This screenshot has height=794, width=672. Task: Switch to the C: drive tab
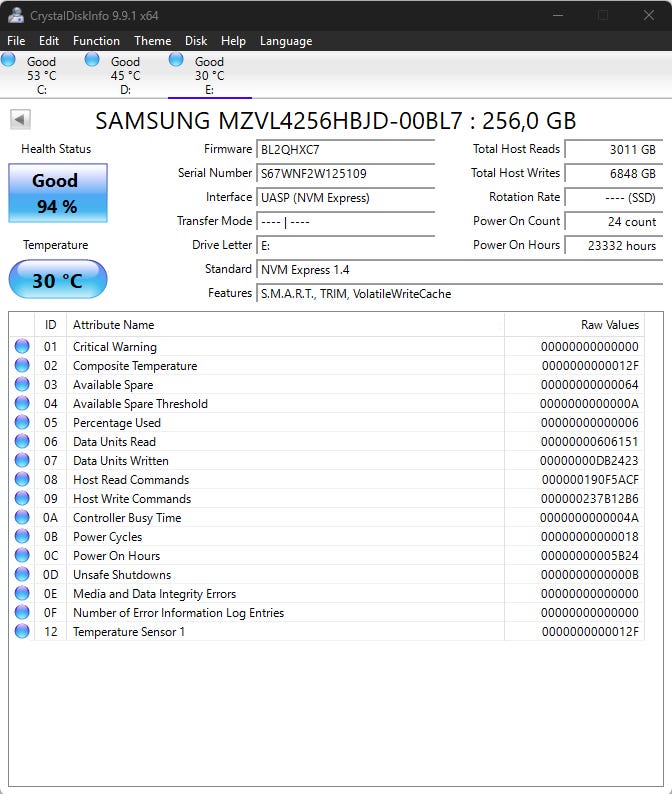point(42,75)
